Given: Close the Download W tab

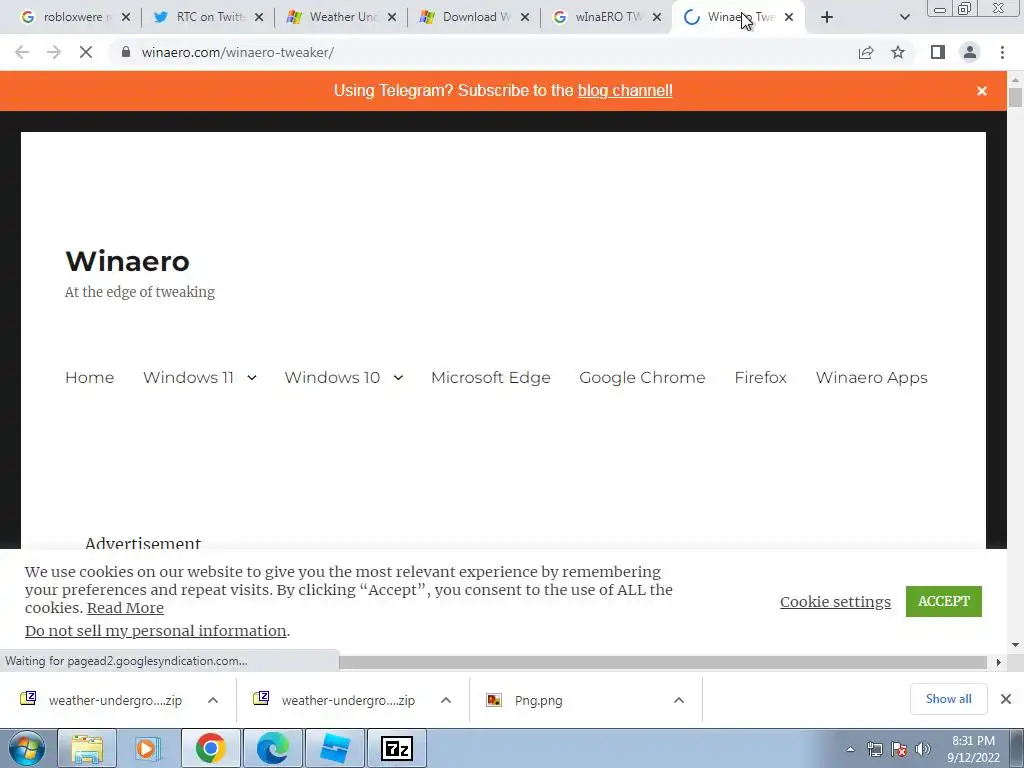Looking at the screenshot, I should coord(525,17).
